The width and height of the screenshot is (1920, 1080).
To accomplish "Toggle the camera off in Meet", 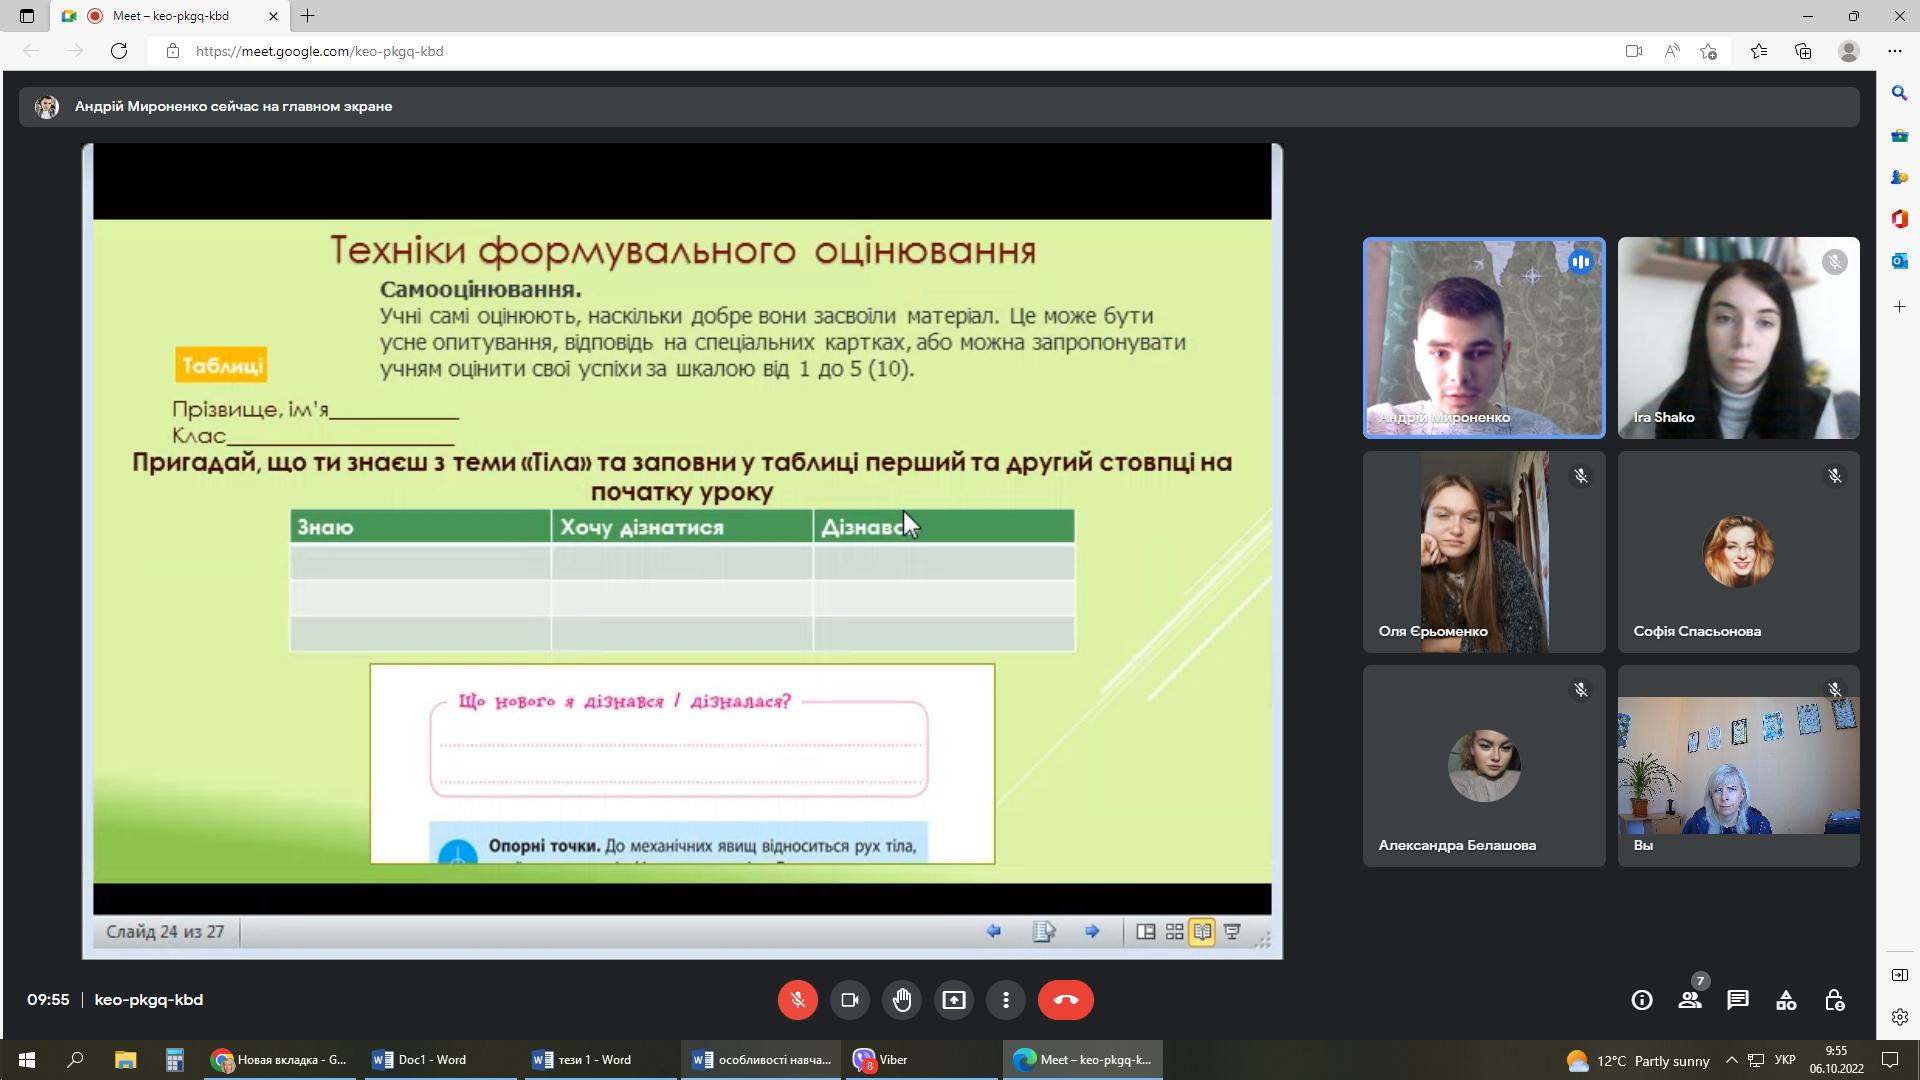I will click(x=850, y=1000).
